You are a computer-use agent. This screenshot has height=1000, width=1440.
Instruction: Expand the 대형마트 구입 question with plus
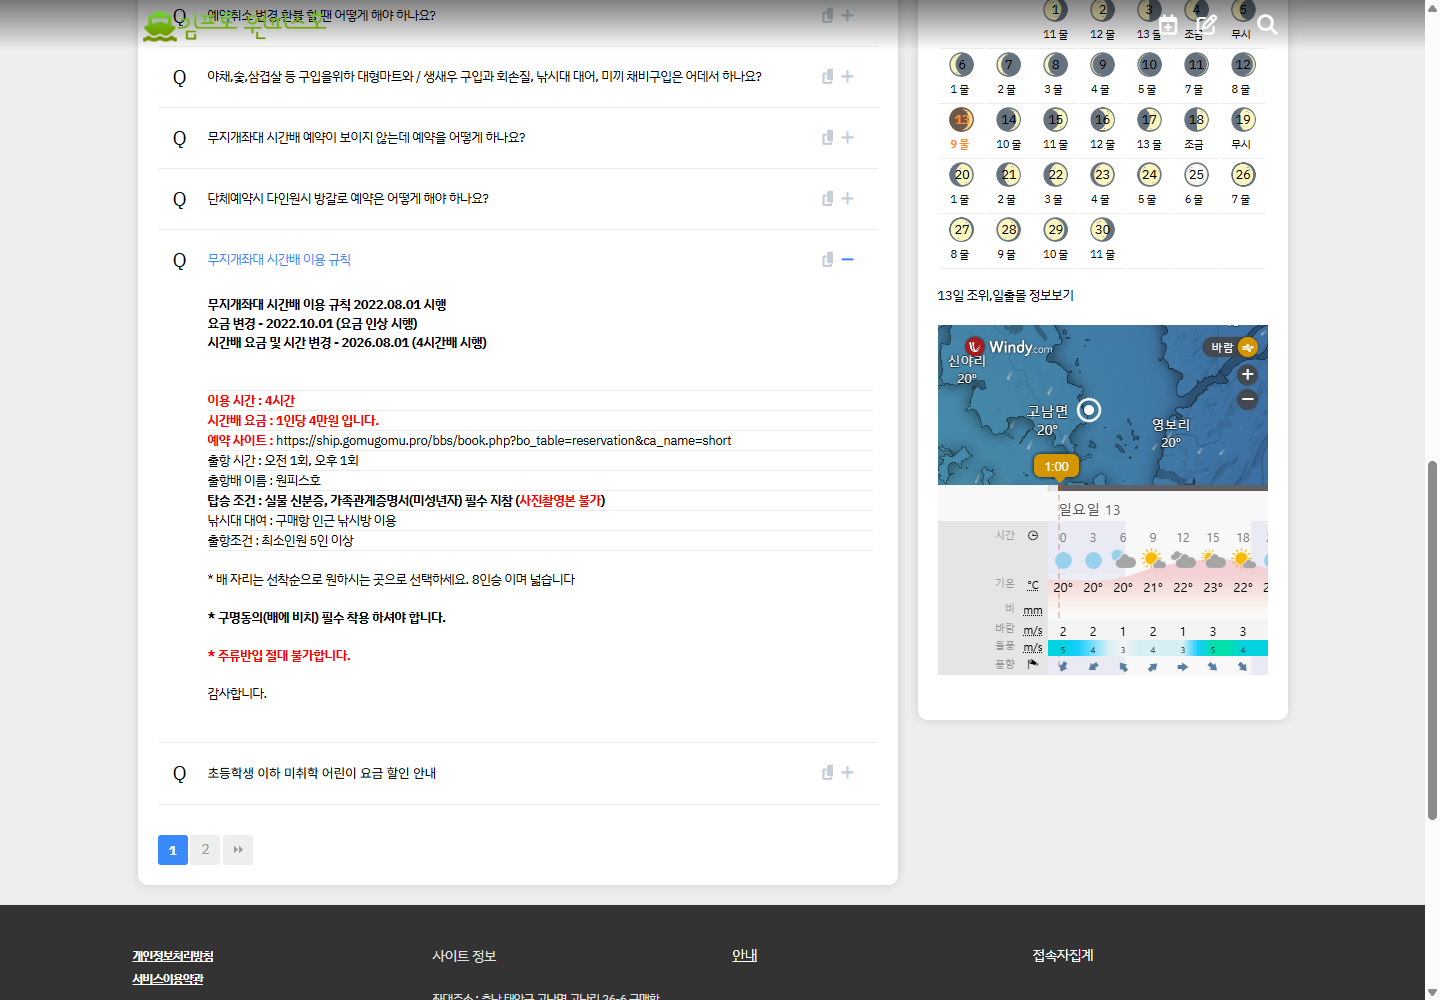(x=847, y=77)
